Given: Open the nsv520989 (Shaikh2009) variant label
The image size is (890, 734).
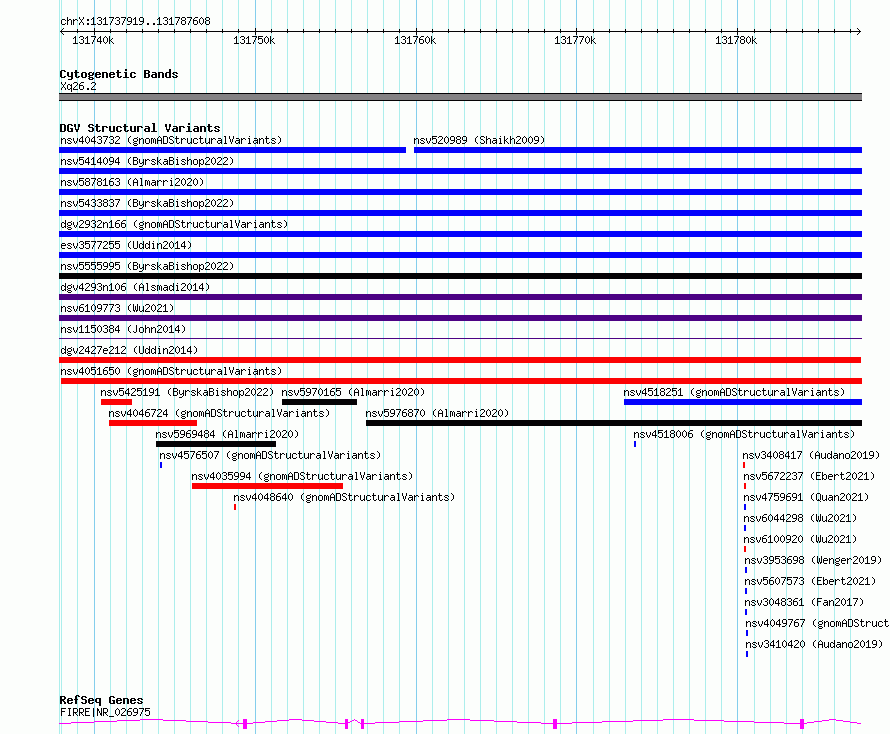Looking at the screenshot, I should 479,140.
